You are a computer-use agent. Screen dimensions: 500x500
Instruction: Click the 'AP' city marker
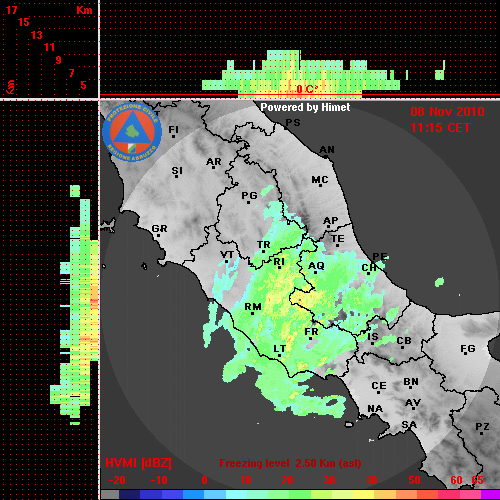click(x=330, y=222)
